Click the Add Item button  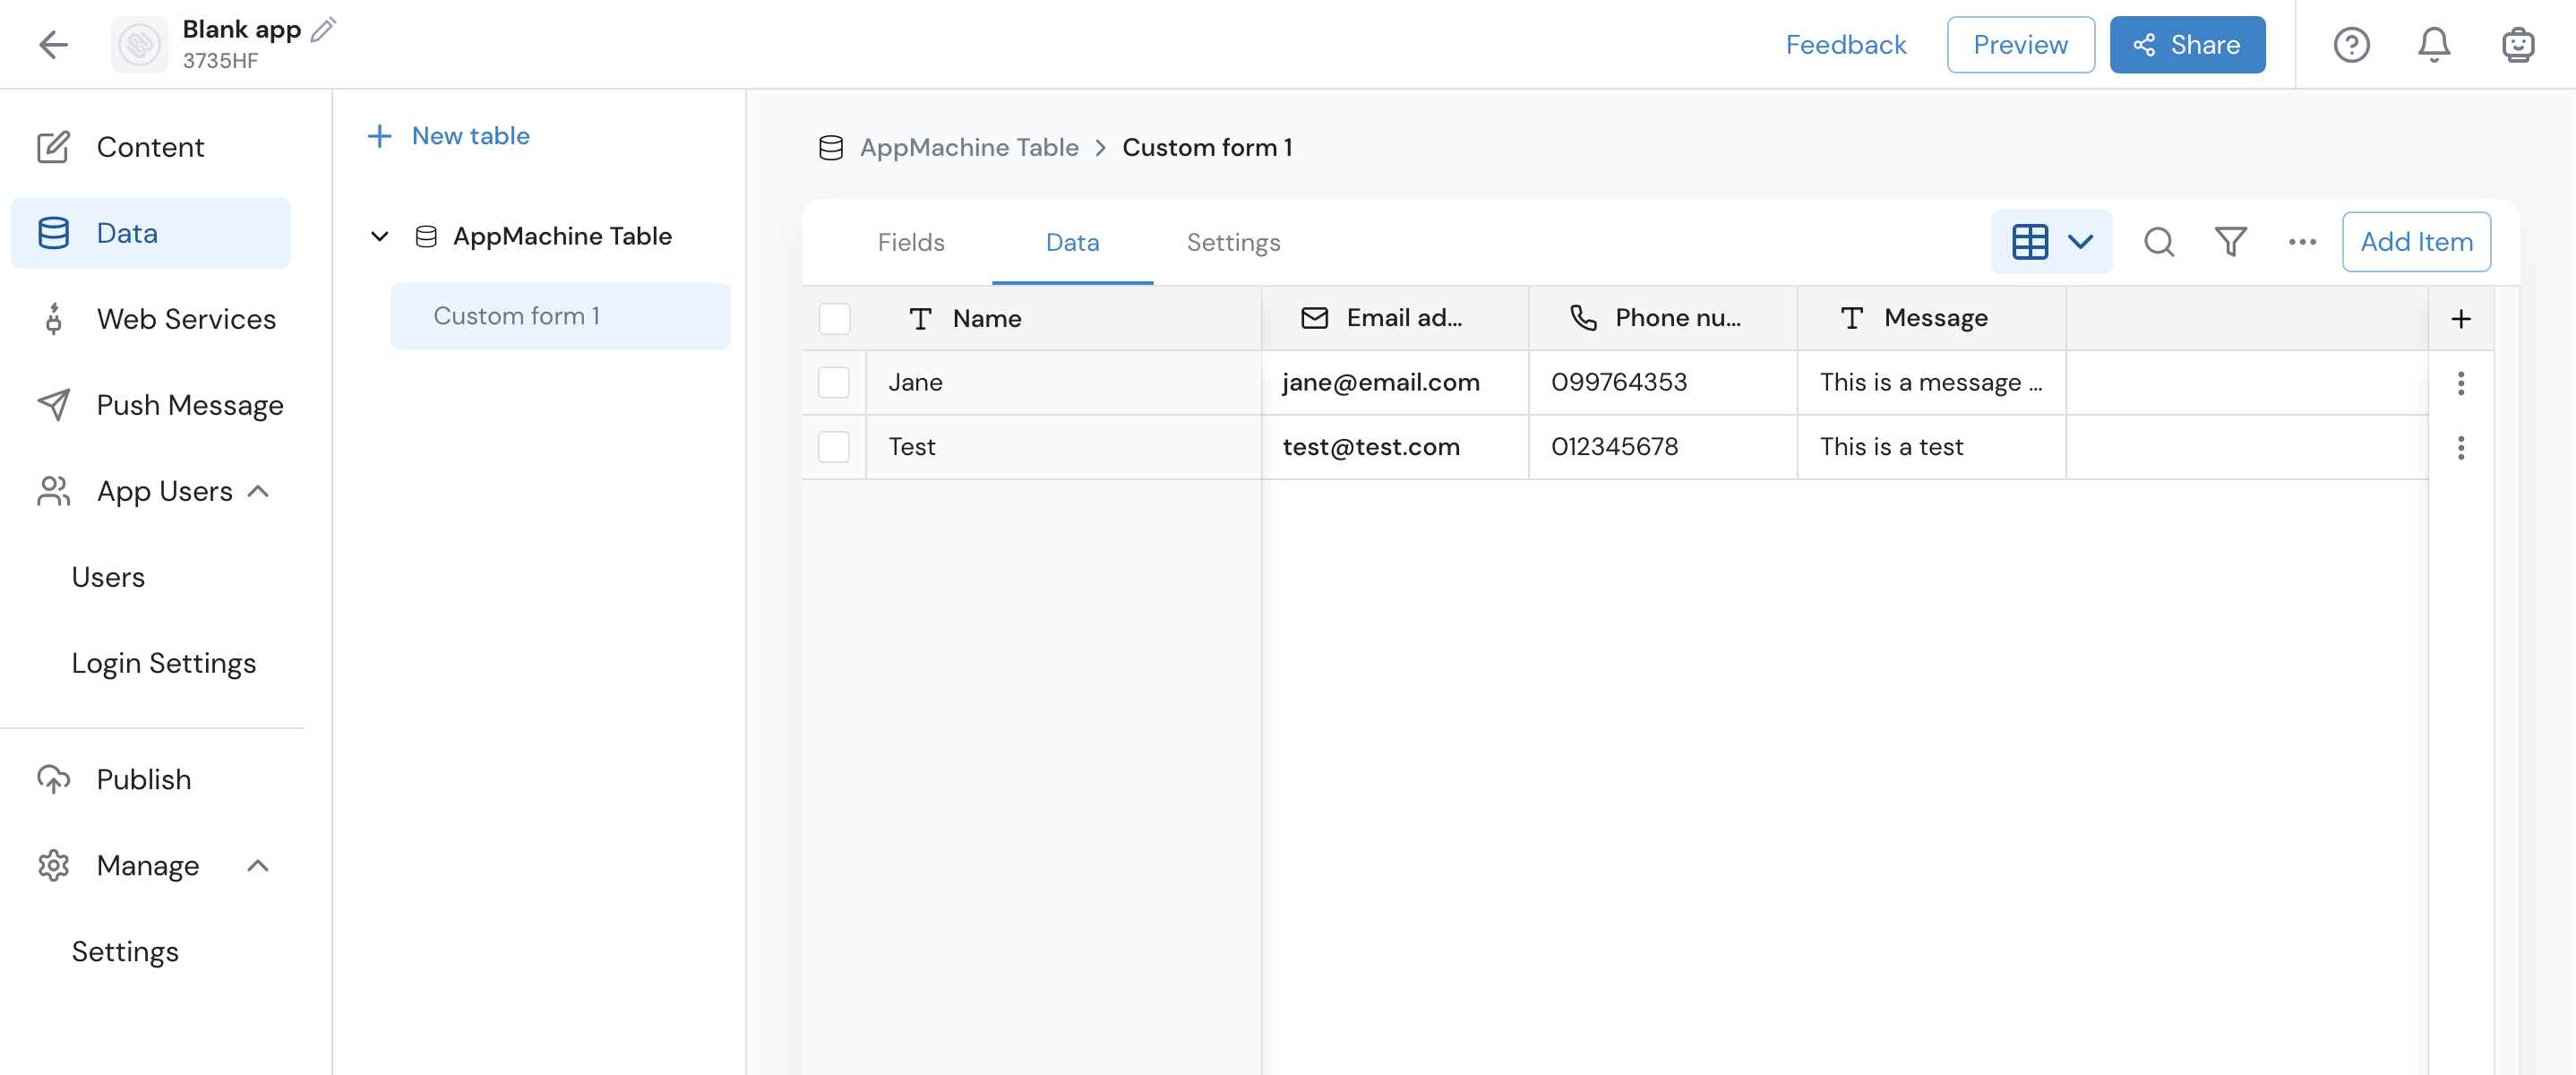(2416, 241)
